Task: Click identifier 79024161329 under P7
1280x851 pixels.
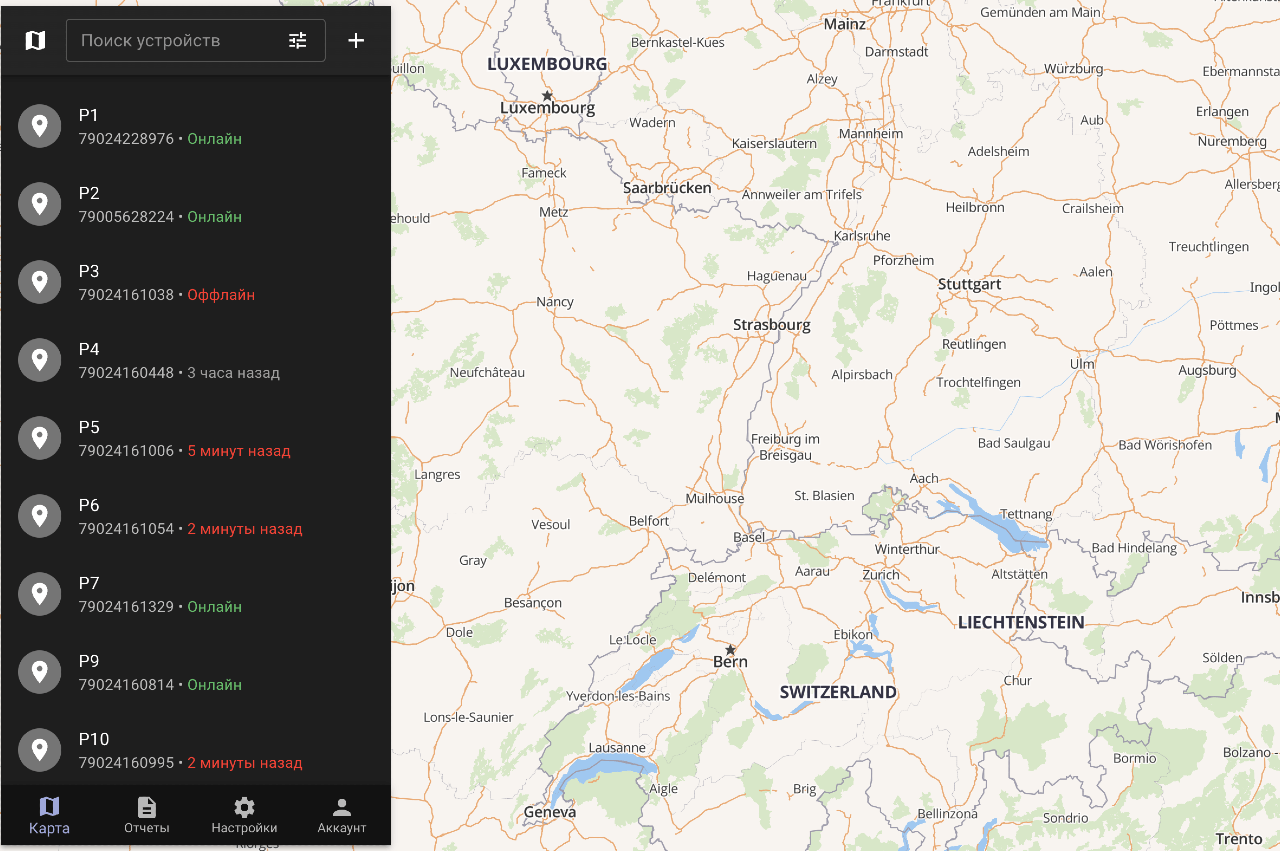Action: [x=127, y=607]
